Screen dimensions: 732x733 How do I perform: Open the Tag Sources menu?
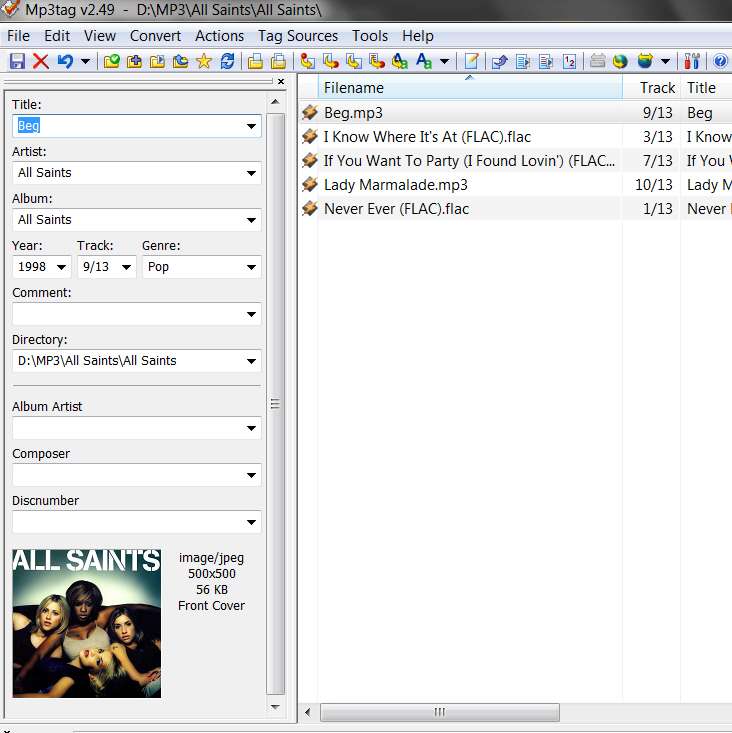[x=298, y=36]
